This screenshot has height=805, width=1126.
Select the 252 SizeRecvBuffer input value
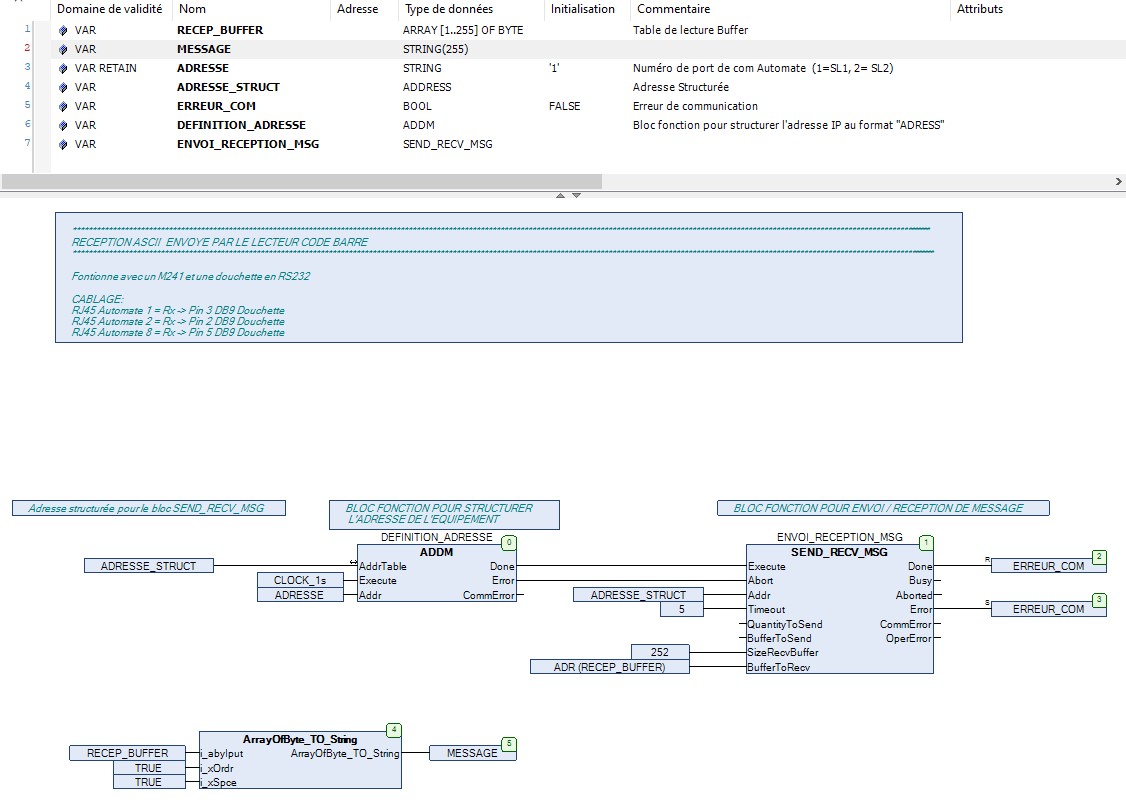click(659, 652)
